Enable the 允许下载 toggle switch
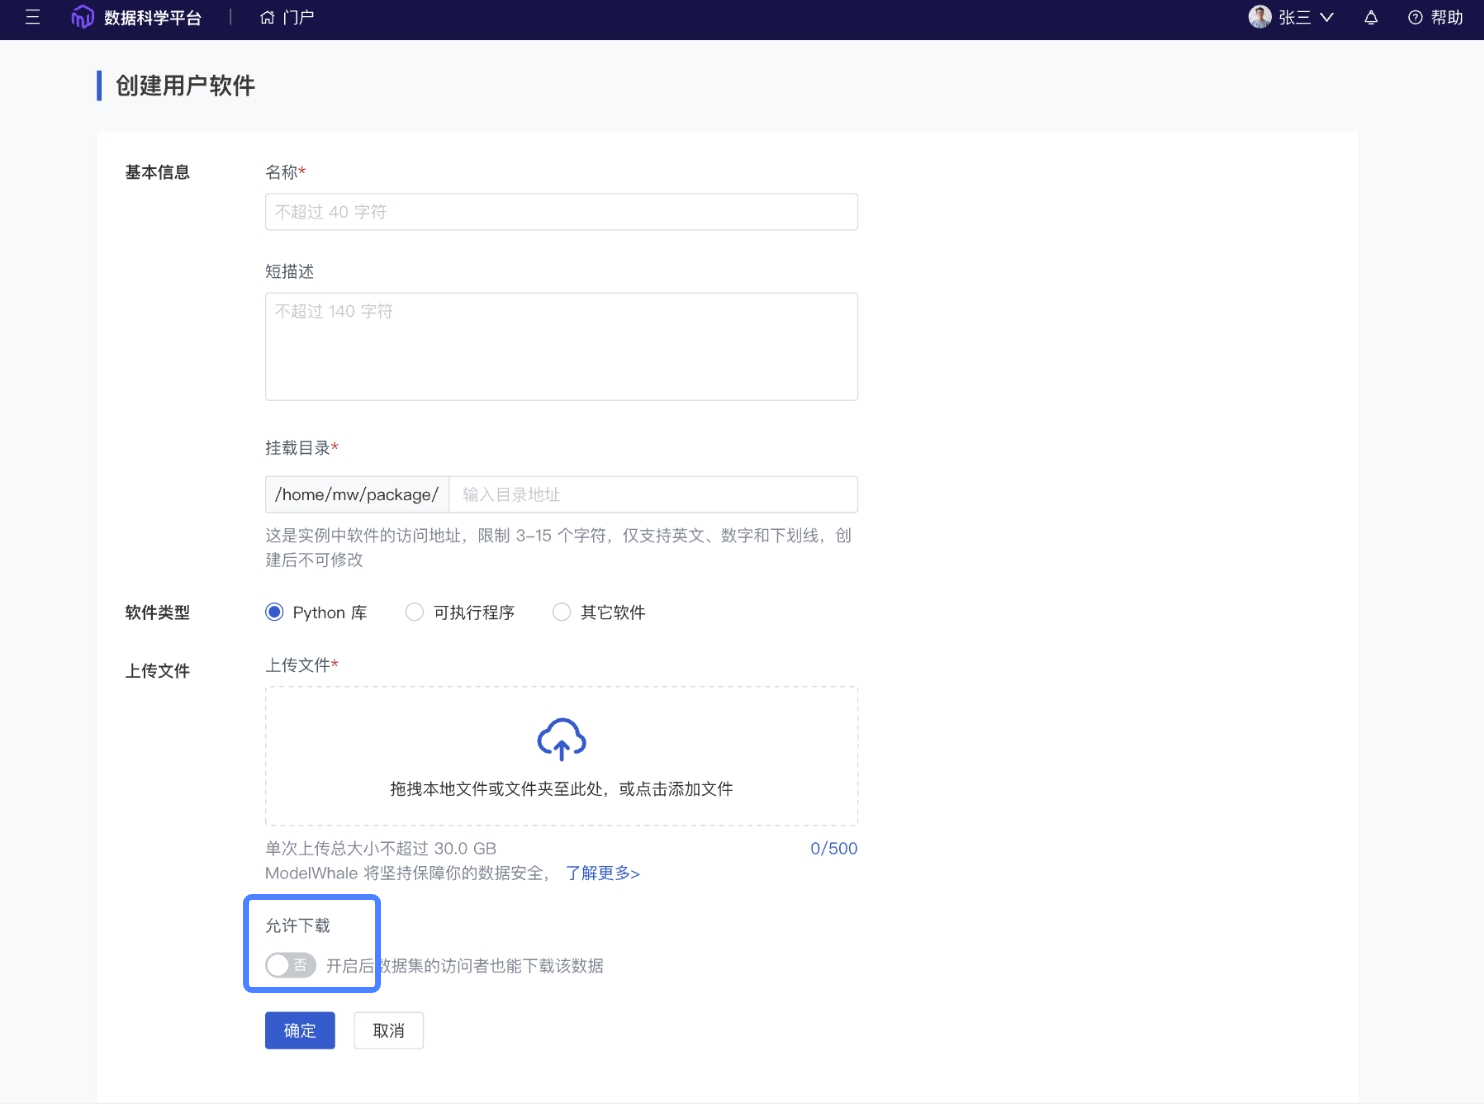Image resolution: width=1484 pixels, height=1104 pixels. coord(290,965)
